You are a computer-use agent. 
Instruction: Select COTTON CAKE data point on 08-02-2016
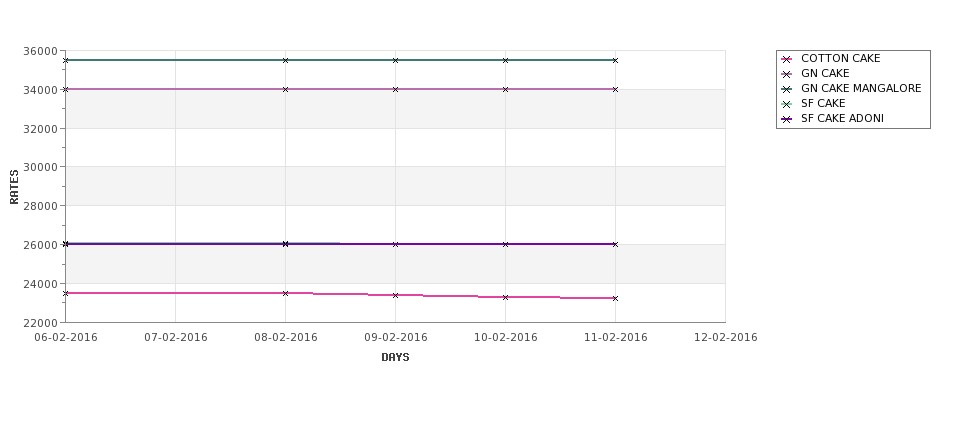click(x=285, y=293)
